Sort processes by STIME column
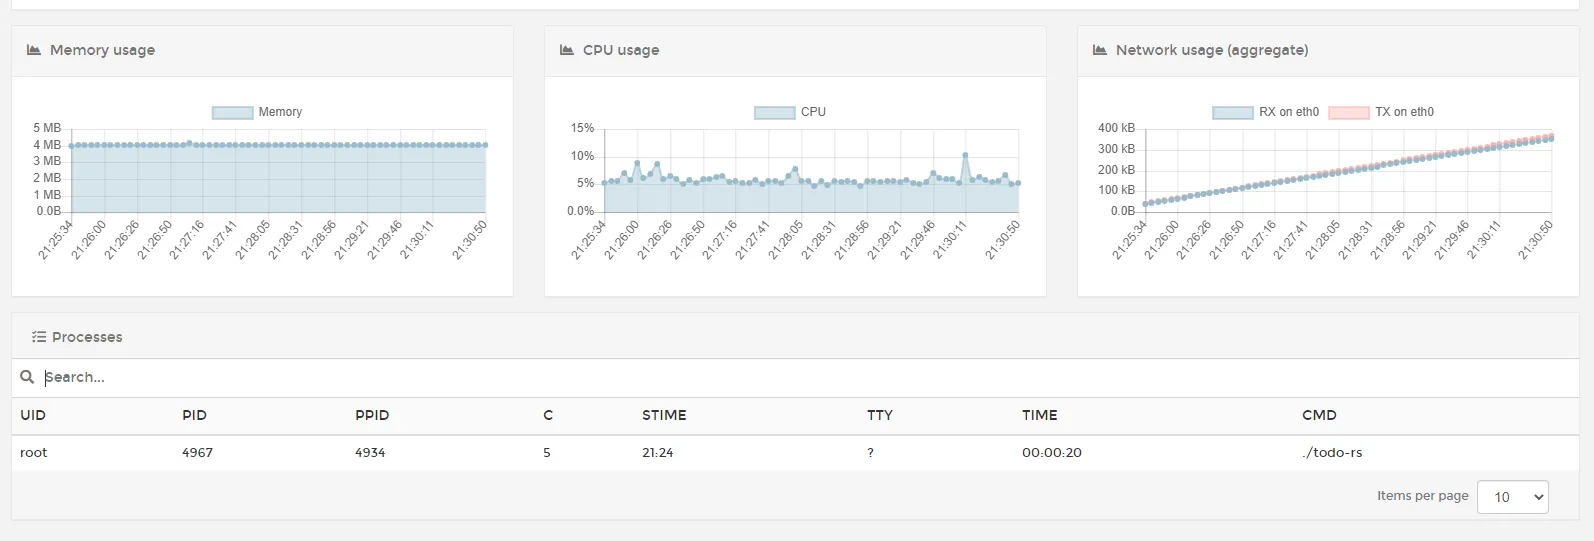Screen dimensions: 1594x541 (664, 415)
